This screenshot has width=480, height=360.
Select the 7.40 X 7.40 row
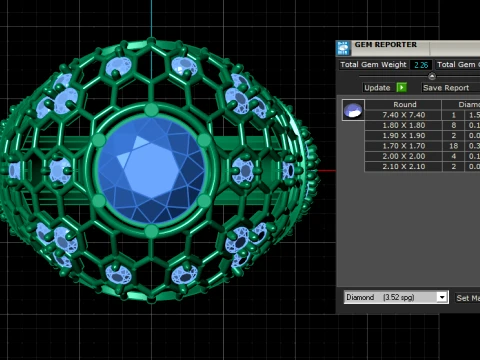pyautogui.click(x=422, y=115)
